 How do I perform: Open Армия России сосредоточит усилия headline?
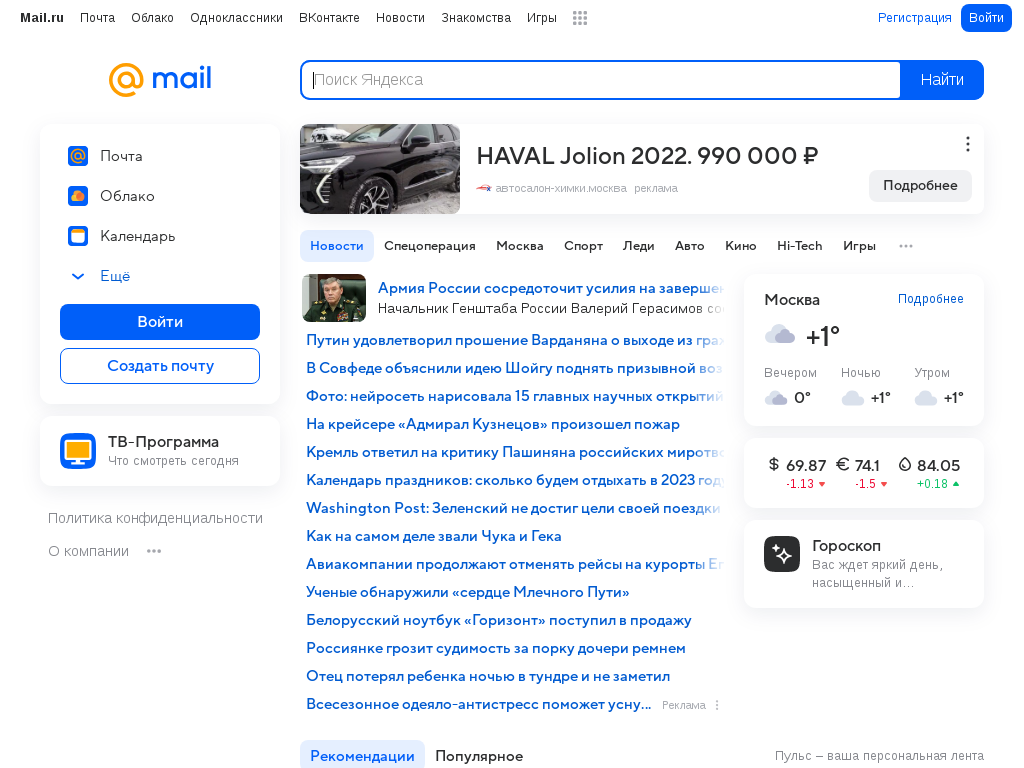[x=551, y=288]
